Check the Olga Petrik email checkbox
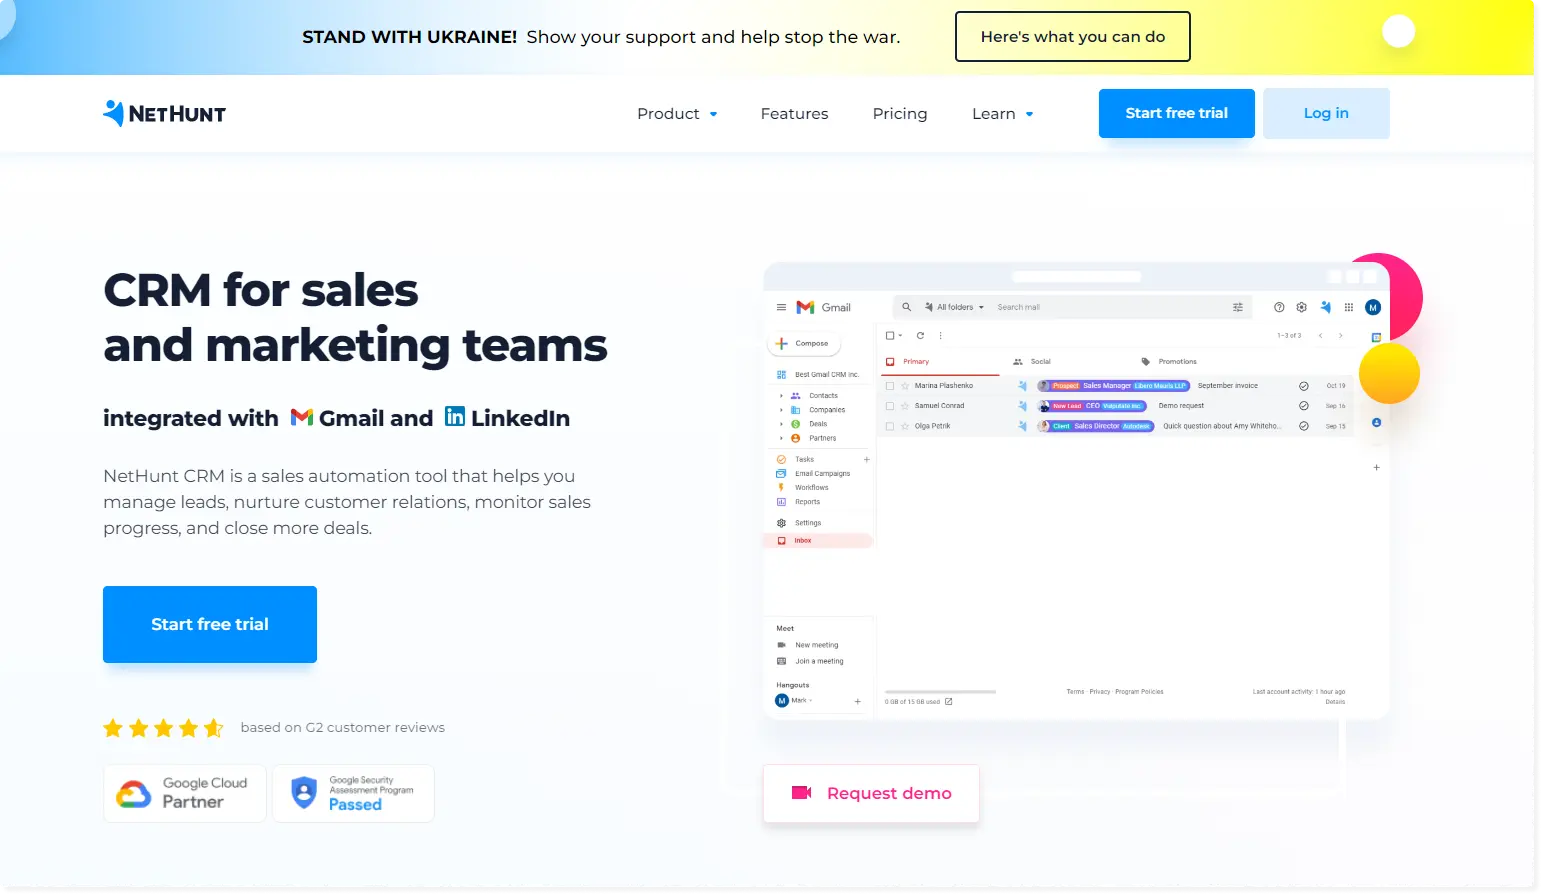This screenshot has width=1542, height=895. pos(890,426)
